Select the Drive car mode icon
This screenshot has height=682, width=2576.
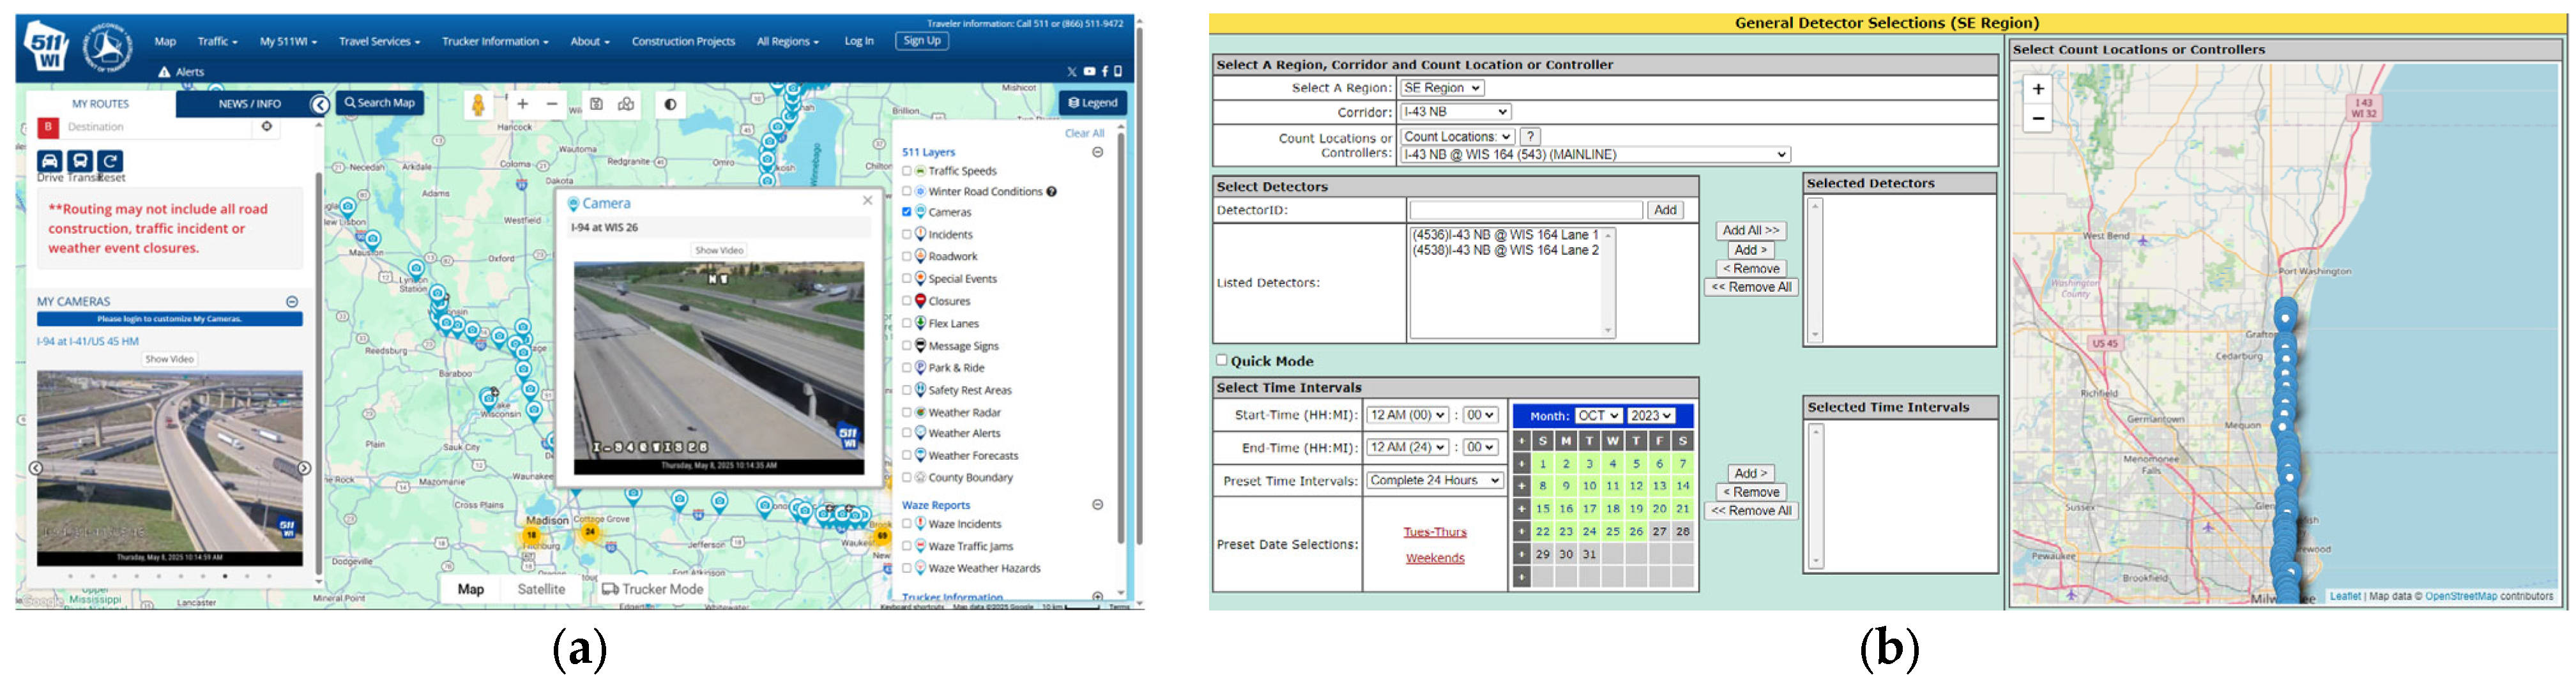click(50, 161)
